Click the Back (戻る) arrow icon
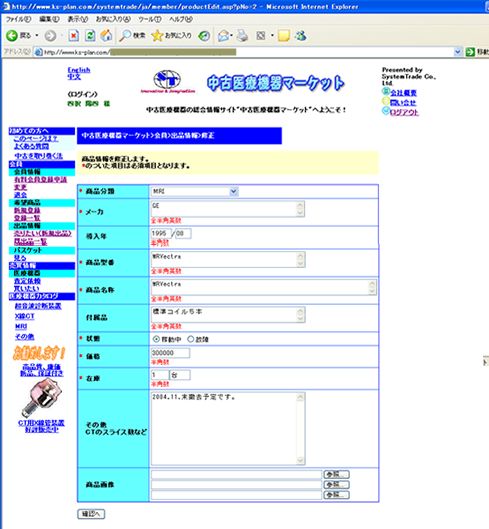The width and height of the screenshot is (489, 529). (x=12, y=35)
